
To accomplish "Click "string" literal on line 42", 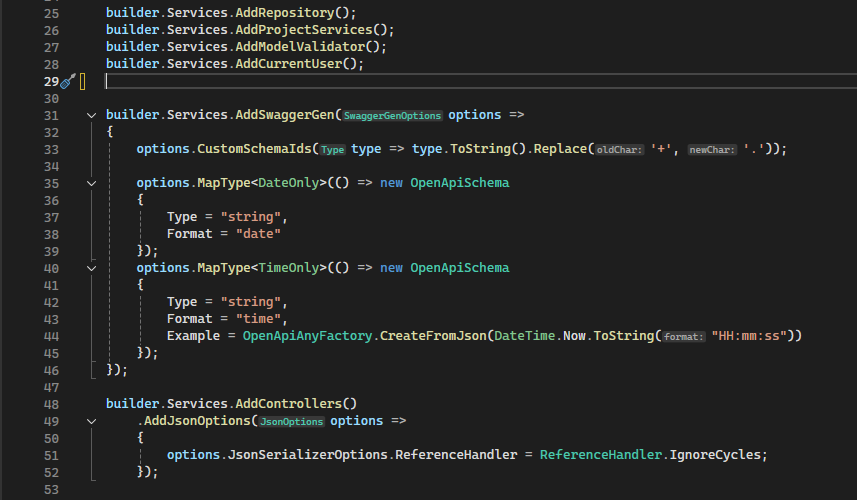I will click(251, 302).
